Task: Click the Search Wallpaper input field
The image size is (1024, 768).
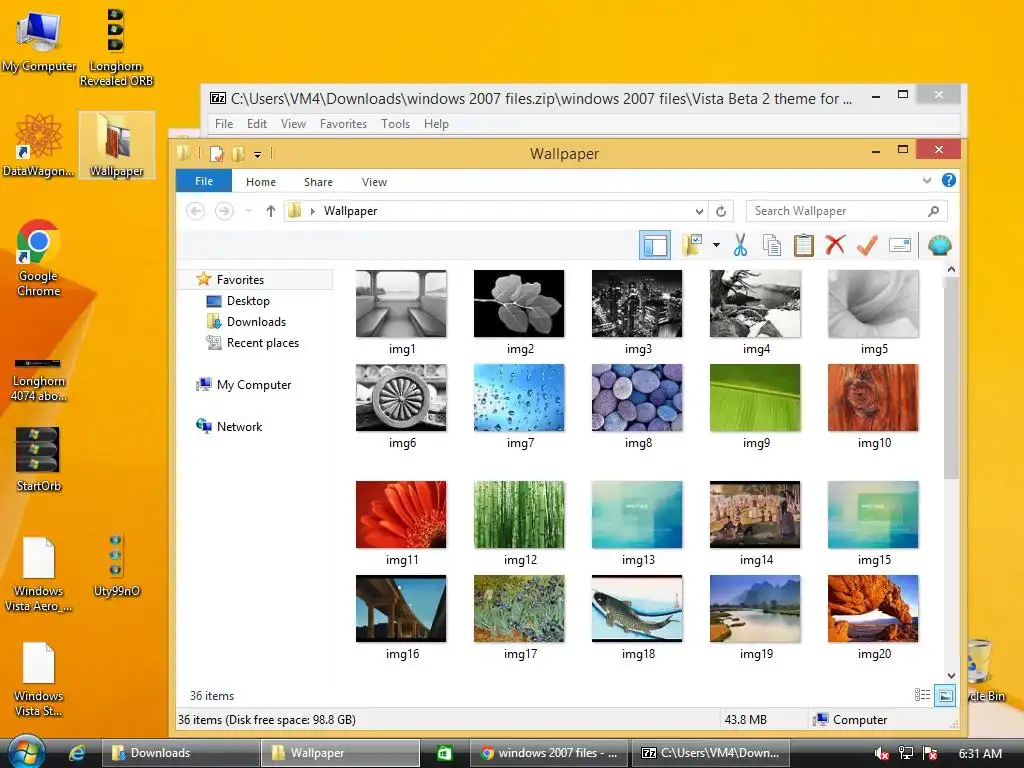Action: pyautogui.click(x=846, y=211)
